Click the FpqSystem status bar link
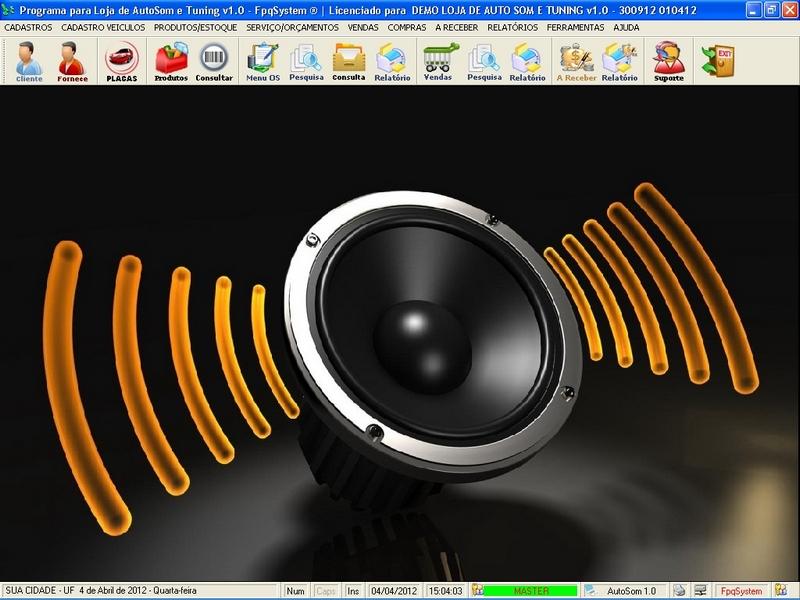The height and width of the screenshot is (600, 800). pyautogui.click(x=742, y=591)
